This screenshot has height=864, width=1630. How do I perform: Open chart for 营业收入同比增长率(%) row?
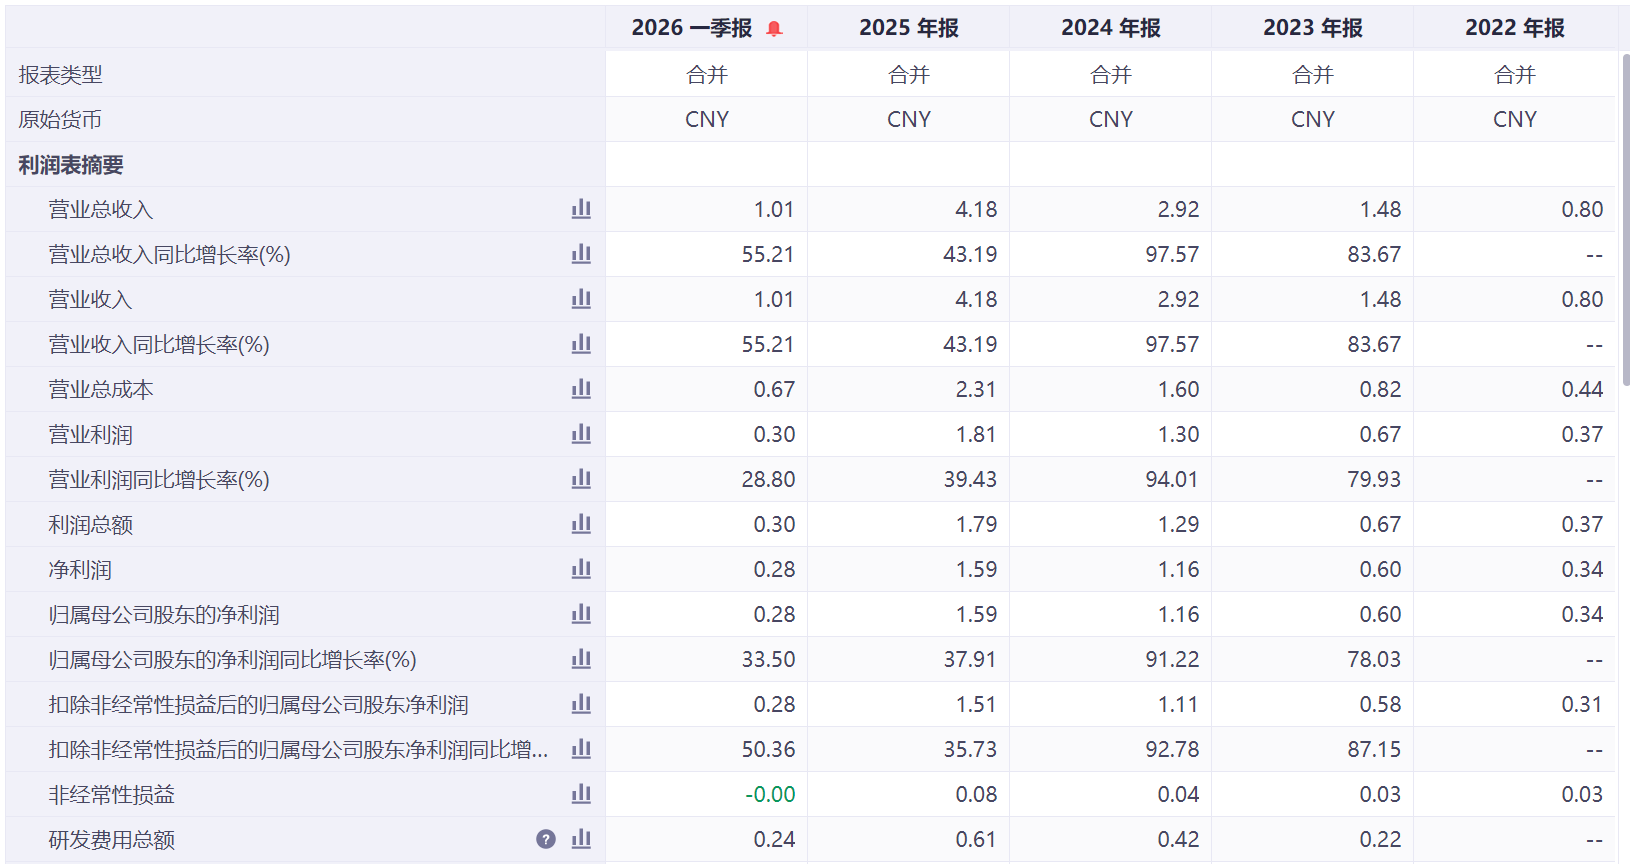[x=581, y=344]
